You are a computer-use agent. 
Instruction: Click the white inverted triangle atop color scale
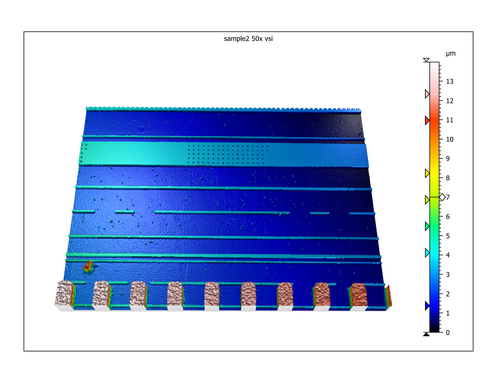(426, 60)
